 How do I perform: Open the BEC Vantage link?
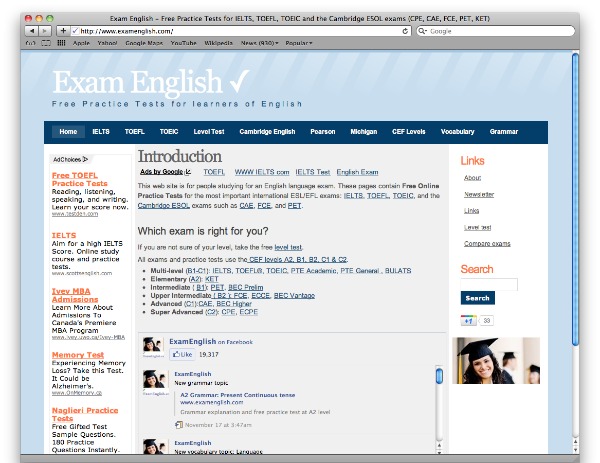tap(294, 295)
